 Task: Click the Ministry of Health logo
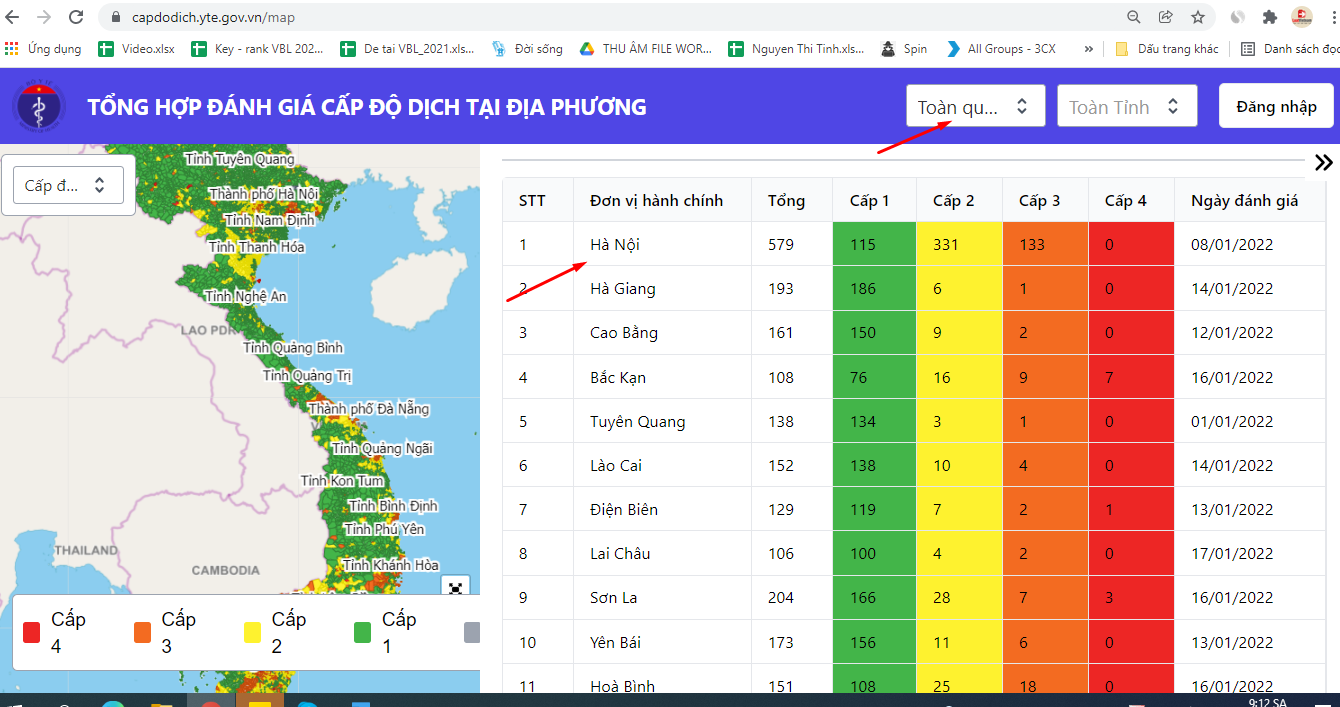(x=39, y=106)
